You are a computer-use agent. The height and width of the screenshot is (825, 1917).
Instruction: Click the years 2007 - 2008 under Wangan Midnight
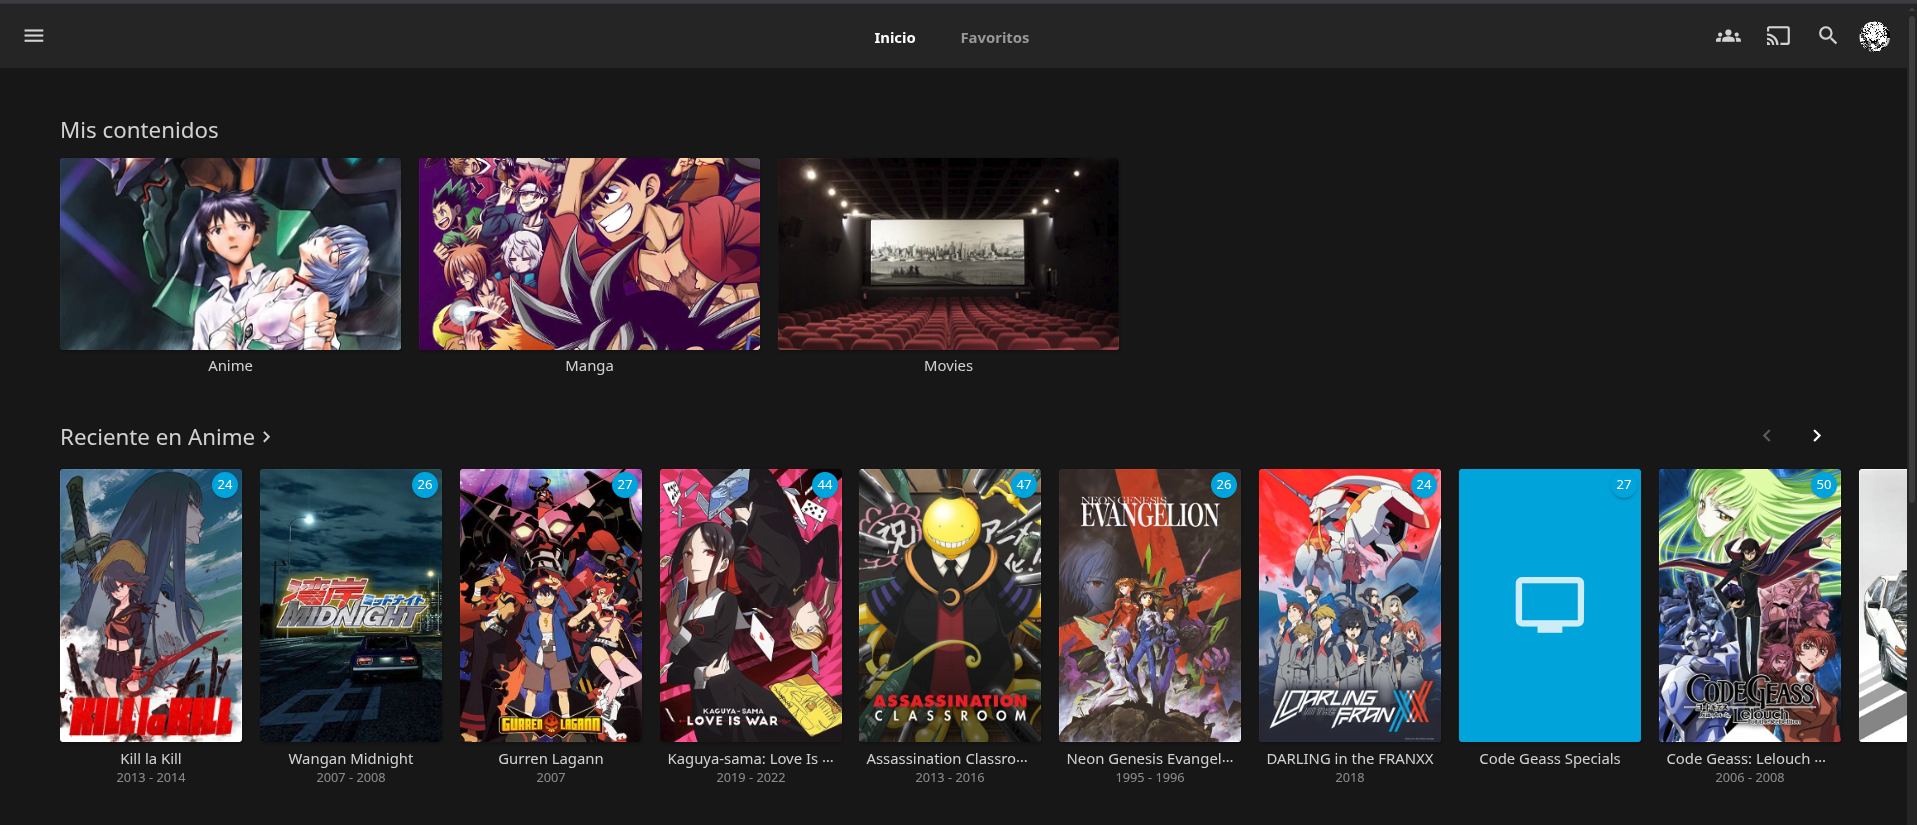pos(351,778)
